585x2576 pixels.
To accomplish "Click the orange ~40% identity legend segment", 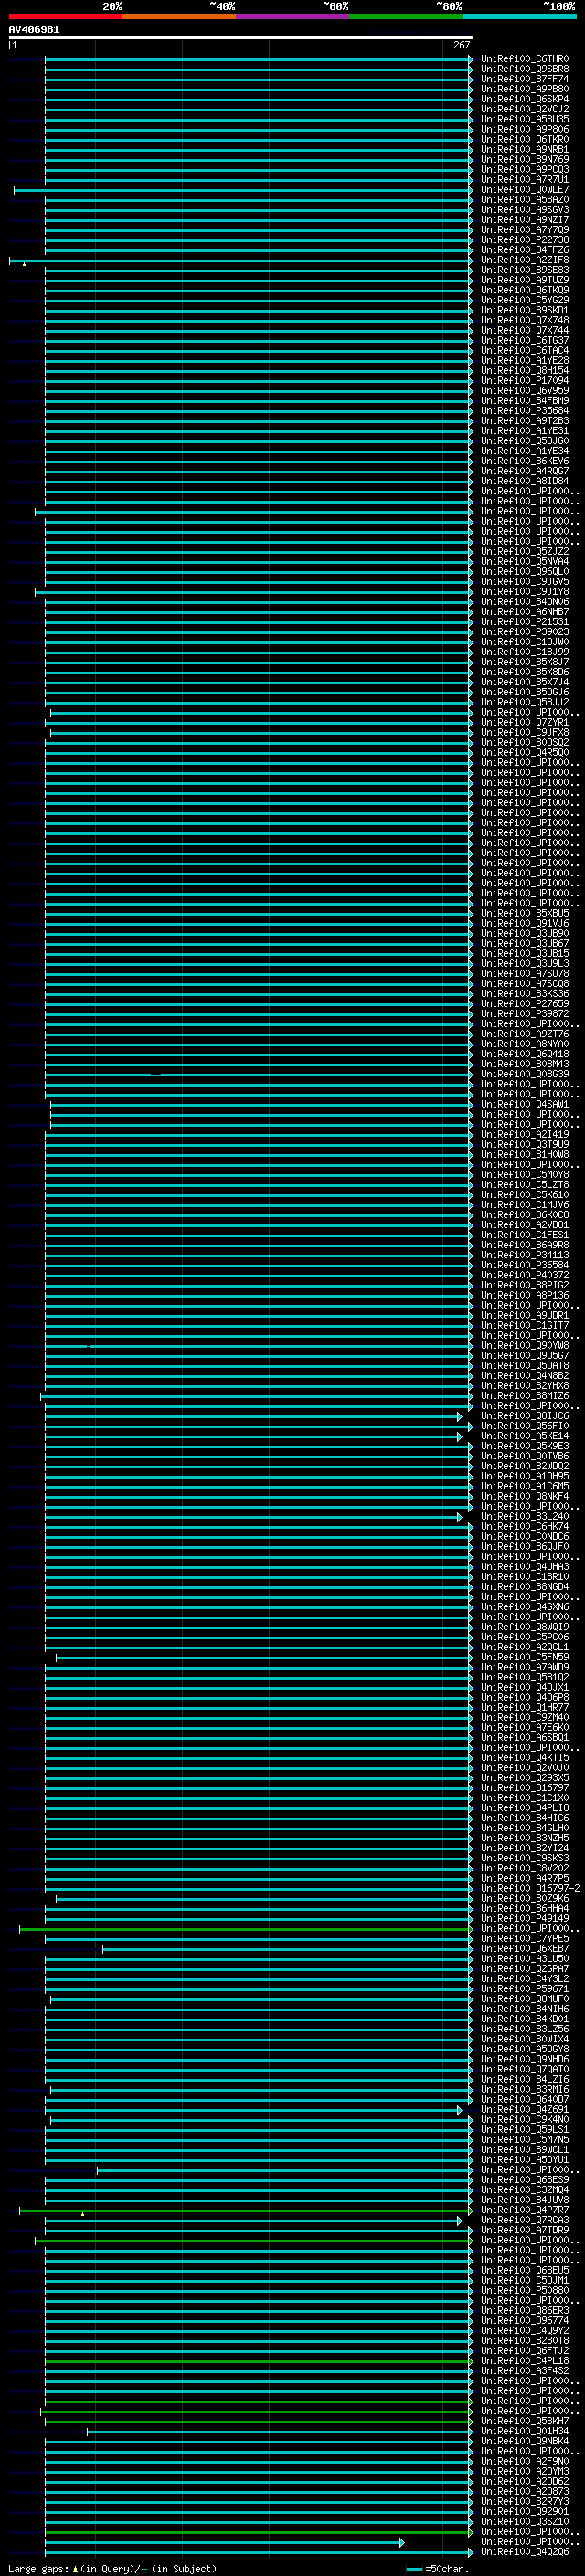I will (x=179, y=16).
